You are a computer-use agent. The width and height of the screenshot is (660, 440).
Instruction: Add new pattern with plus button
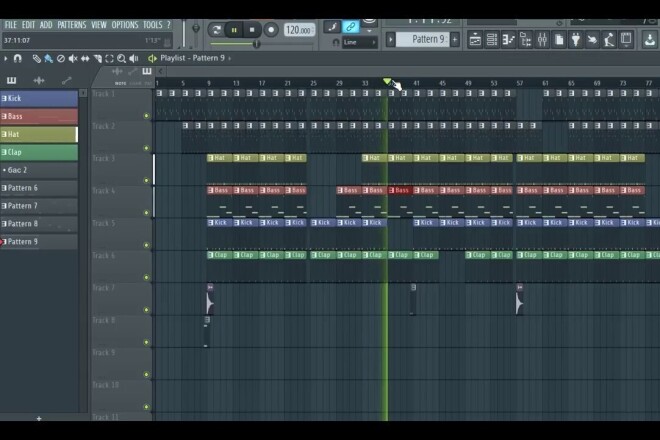pos(455,40)
